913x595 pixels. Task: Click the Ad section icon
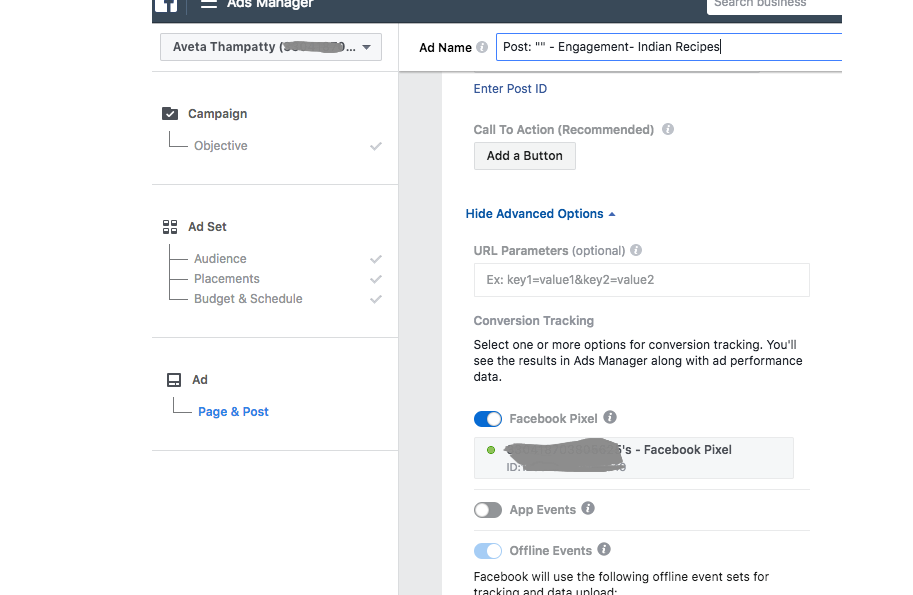(x=174, y=380)
